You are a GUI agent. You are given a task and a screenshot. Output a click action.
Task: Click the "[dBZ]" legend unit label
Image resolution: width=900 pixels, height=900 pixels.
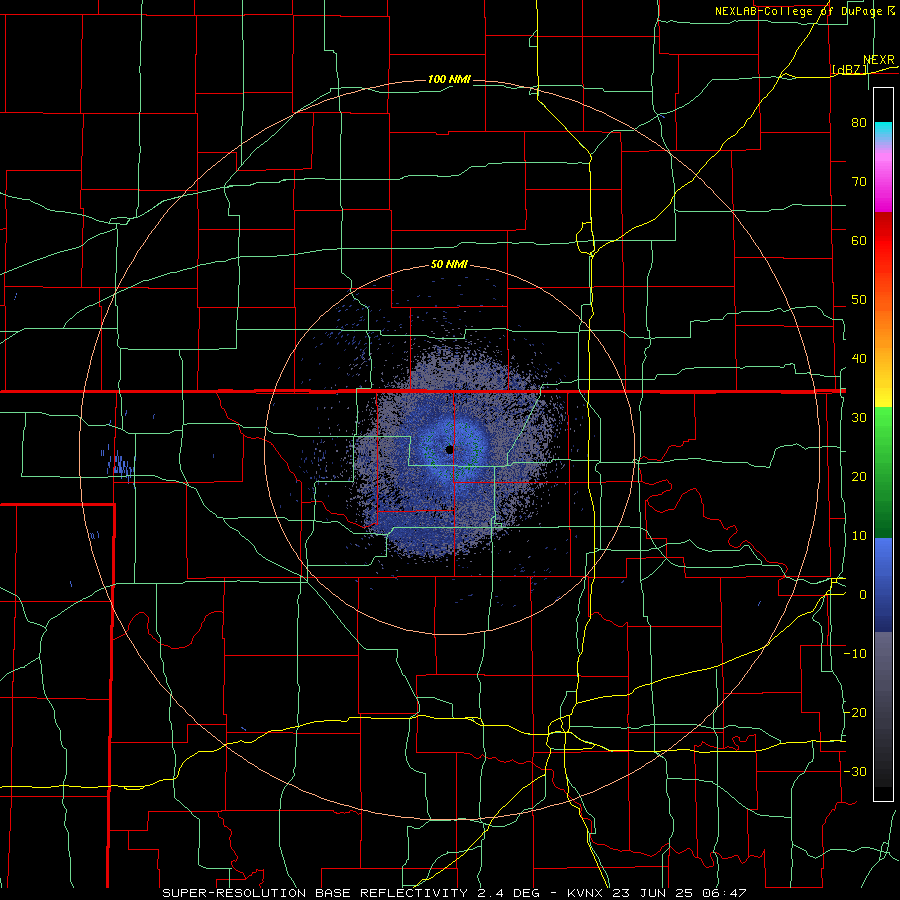coord(849,70)
